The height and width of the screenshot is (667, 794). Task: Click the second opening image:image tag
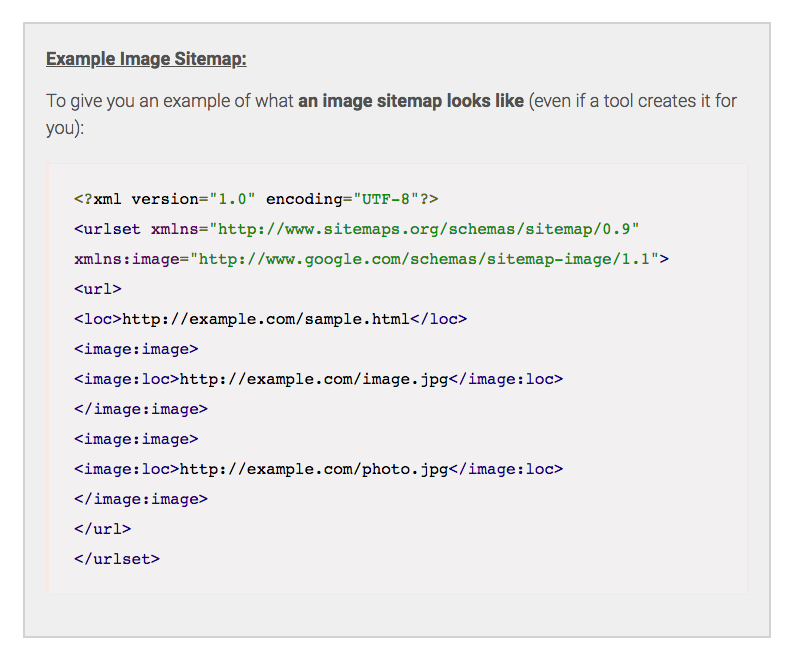click(136, 439)
